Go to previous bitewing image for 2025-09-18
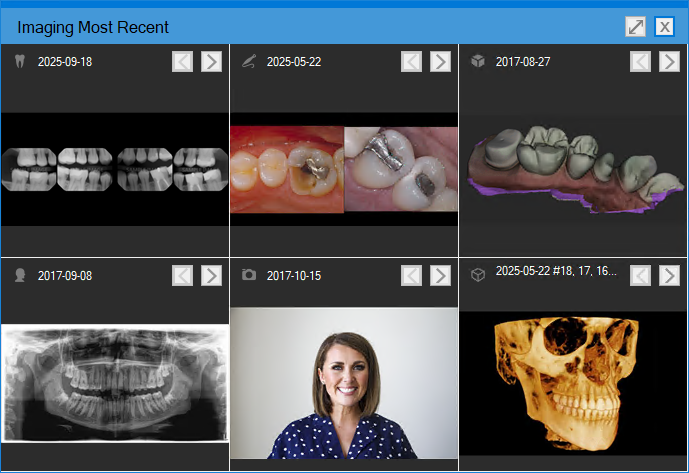The height and width of the screenshot is (473, 689). (182, 62)
